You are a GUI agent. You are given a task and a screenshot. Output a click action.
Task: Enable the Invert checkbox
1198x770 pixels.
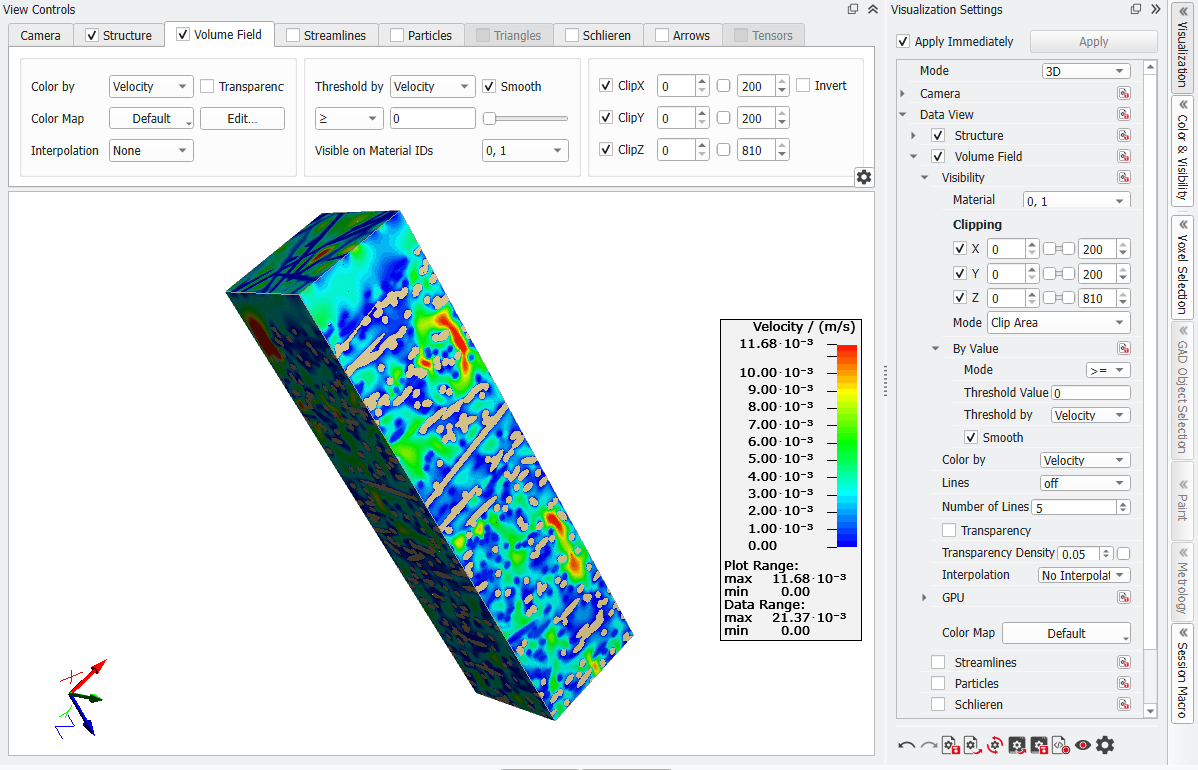pyautogui.click(x=803, y=86)
